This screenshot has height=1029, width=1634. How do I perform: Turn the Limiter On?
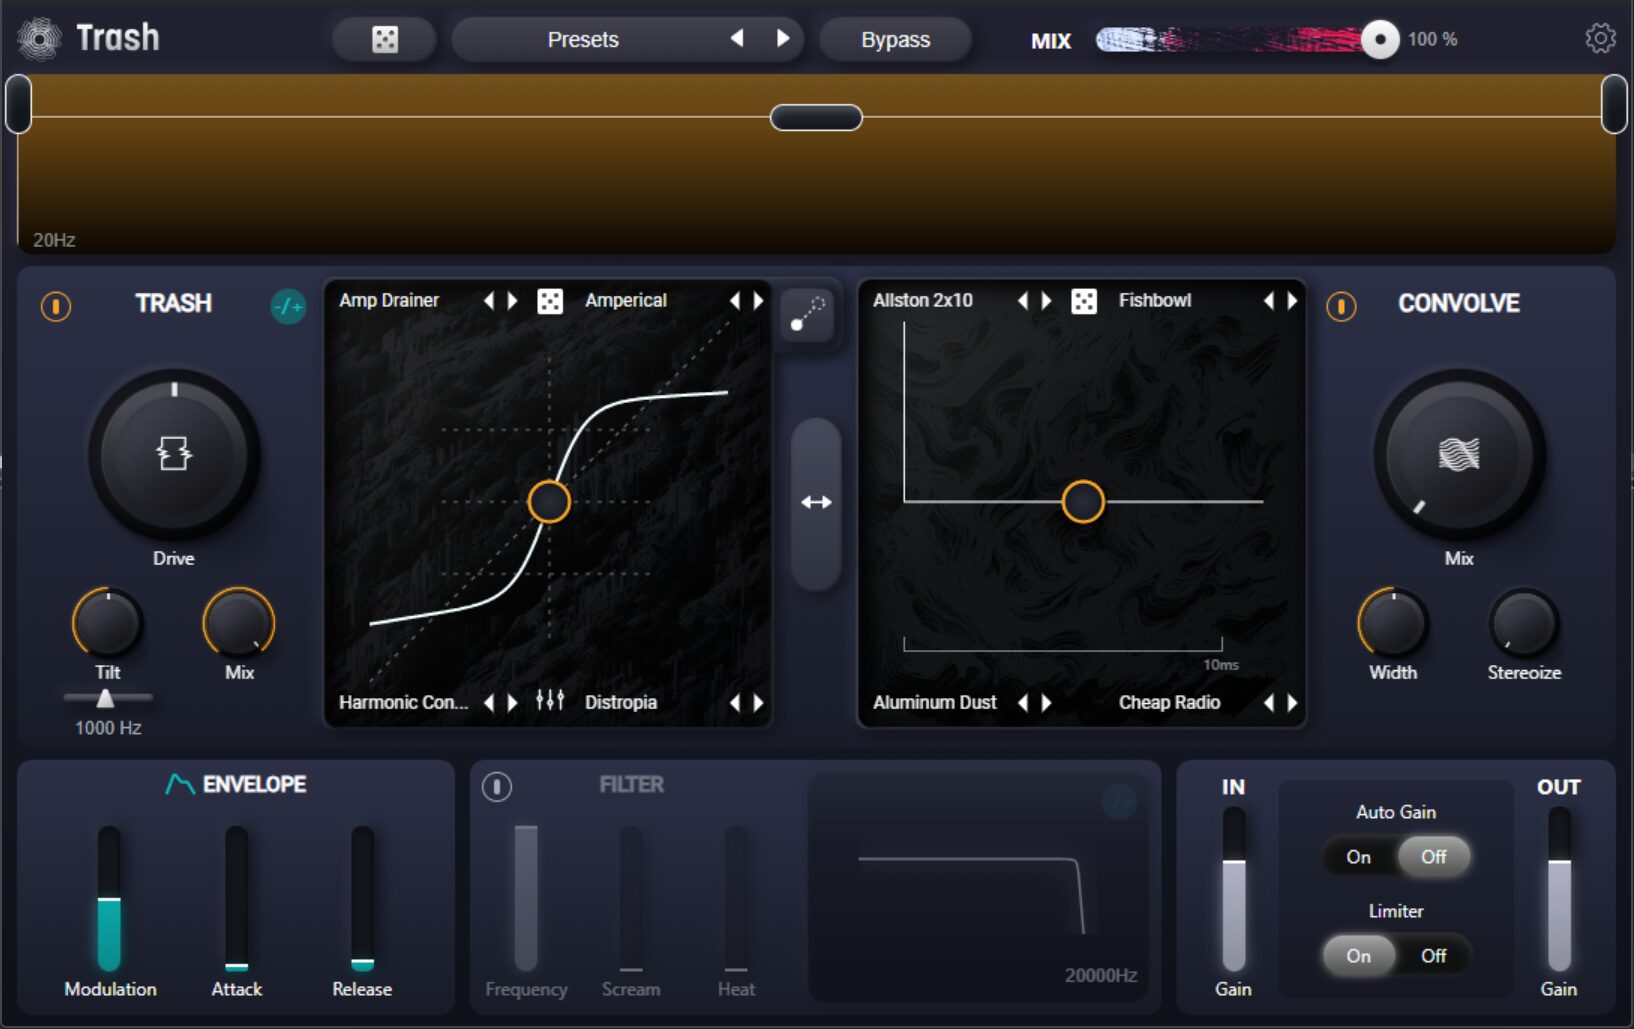point(1358,956)
